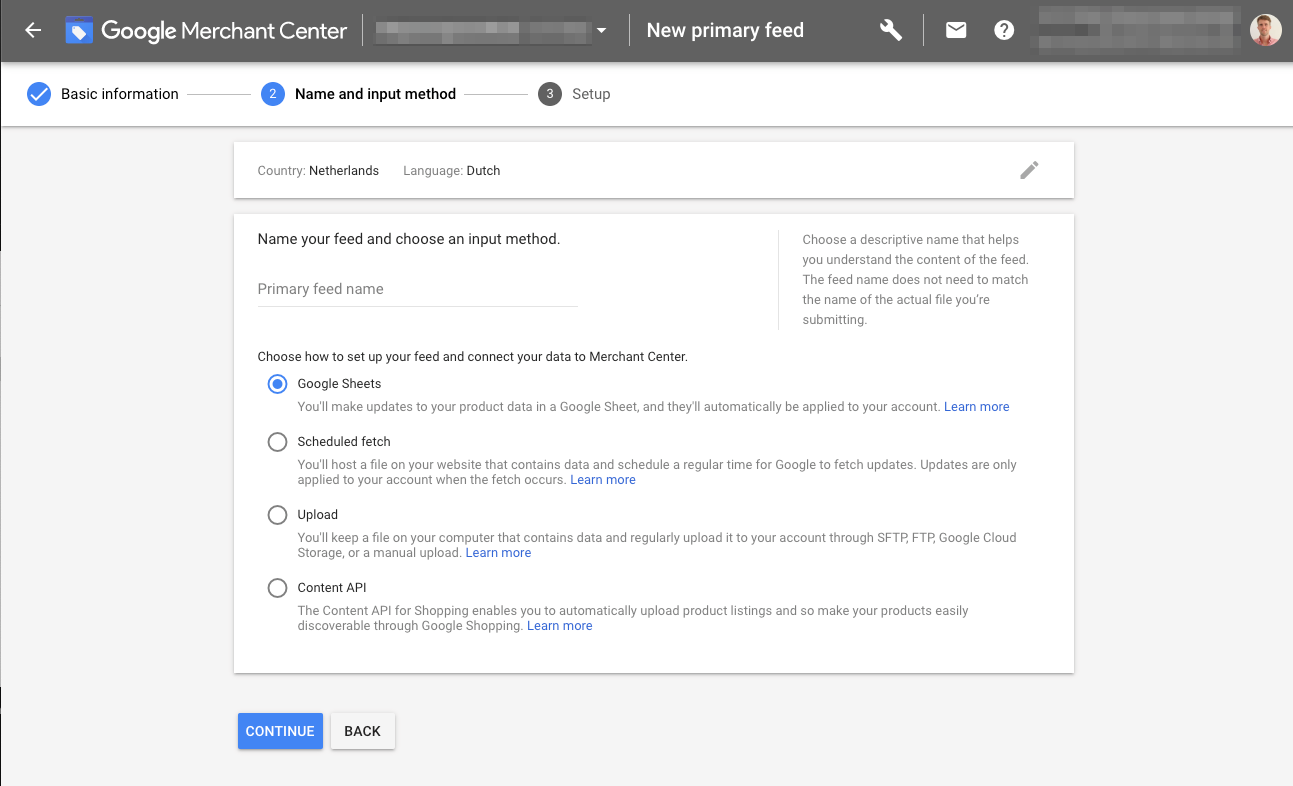Screen dimensions: 1293x786
Task: Edit country and language with pencil icon
Action: coord(1029,170)
